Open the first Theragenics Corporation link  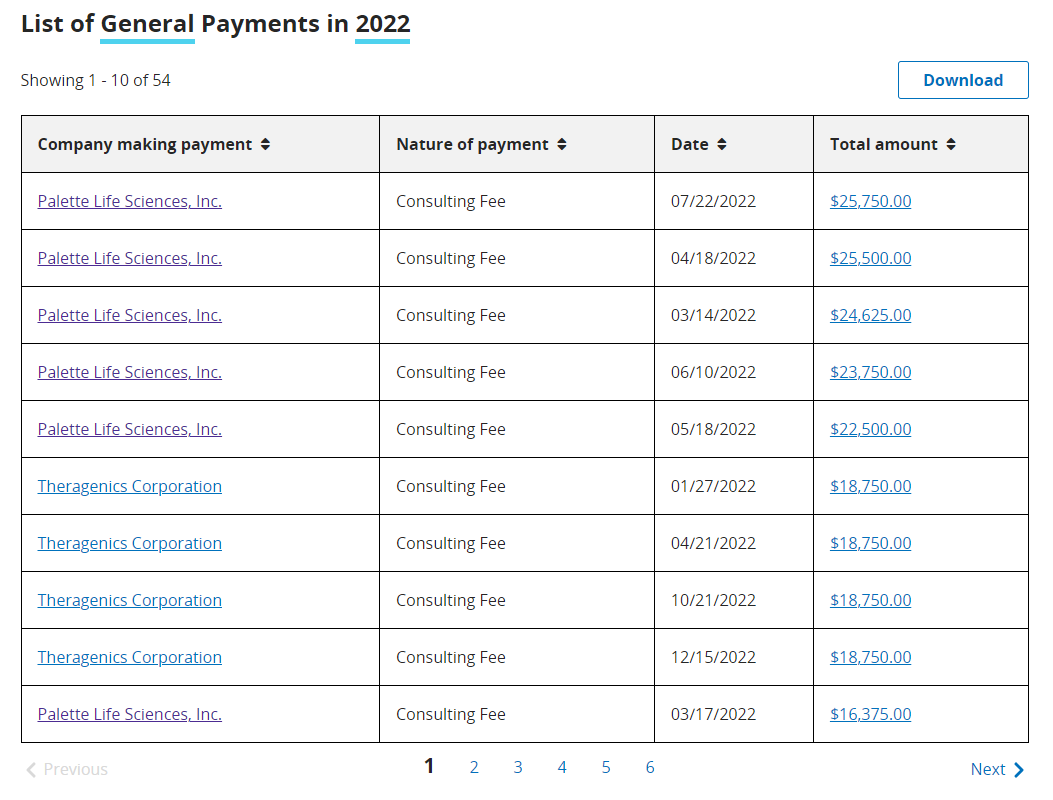coord(130,486)
